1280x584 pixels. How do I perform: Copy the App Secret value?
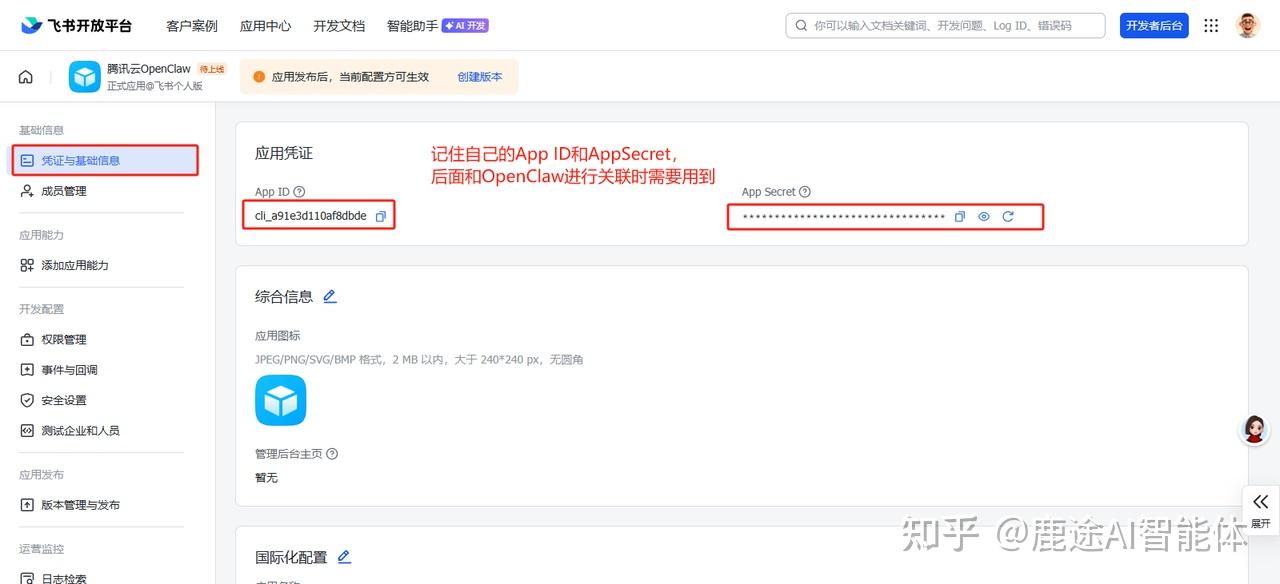pos(960,216)
